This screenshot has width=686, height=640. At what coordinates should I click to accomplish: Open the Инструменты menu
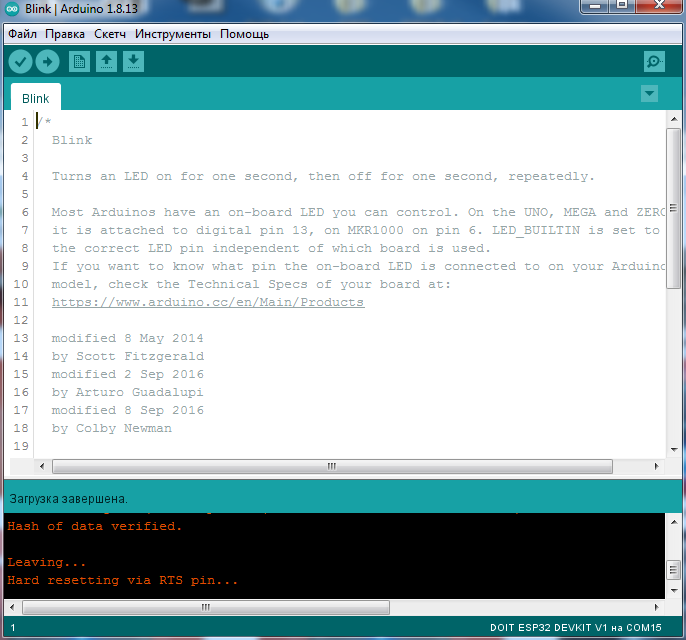(x=173, y=34)
